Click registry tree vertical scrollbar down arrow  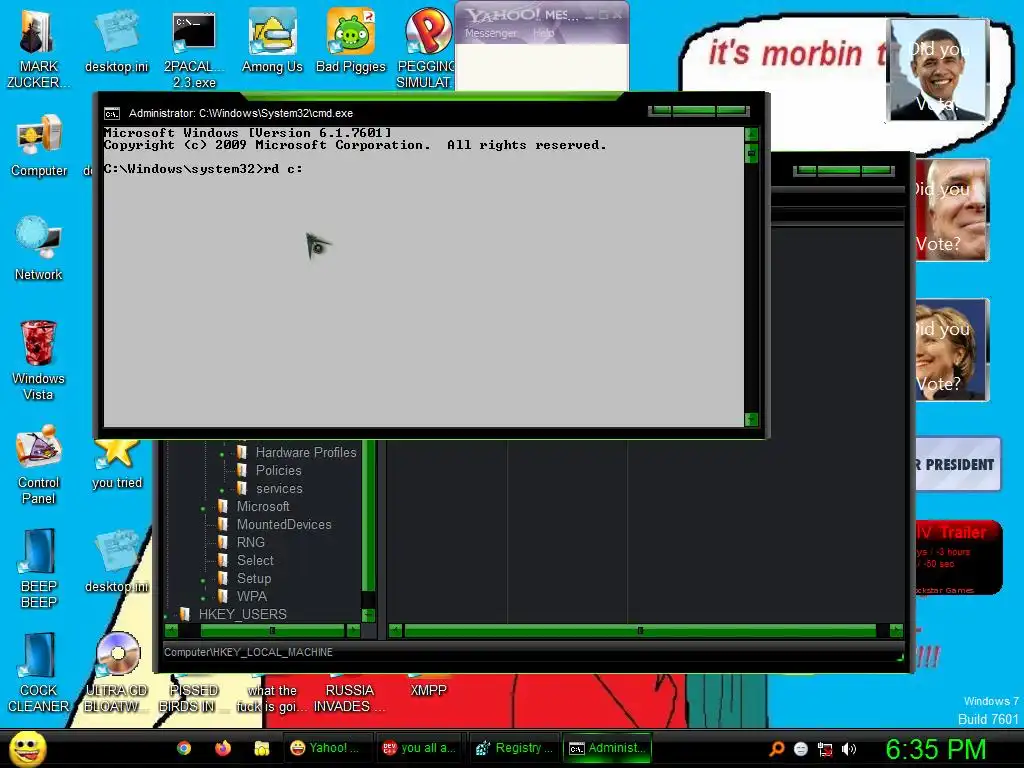(x=368, y=615)
